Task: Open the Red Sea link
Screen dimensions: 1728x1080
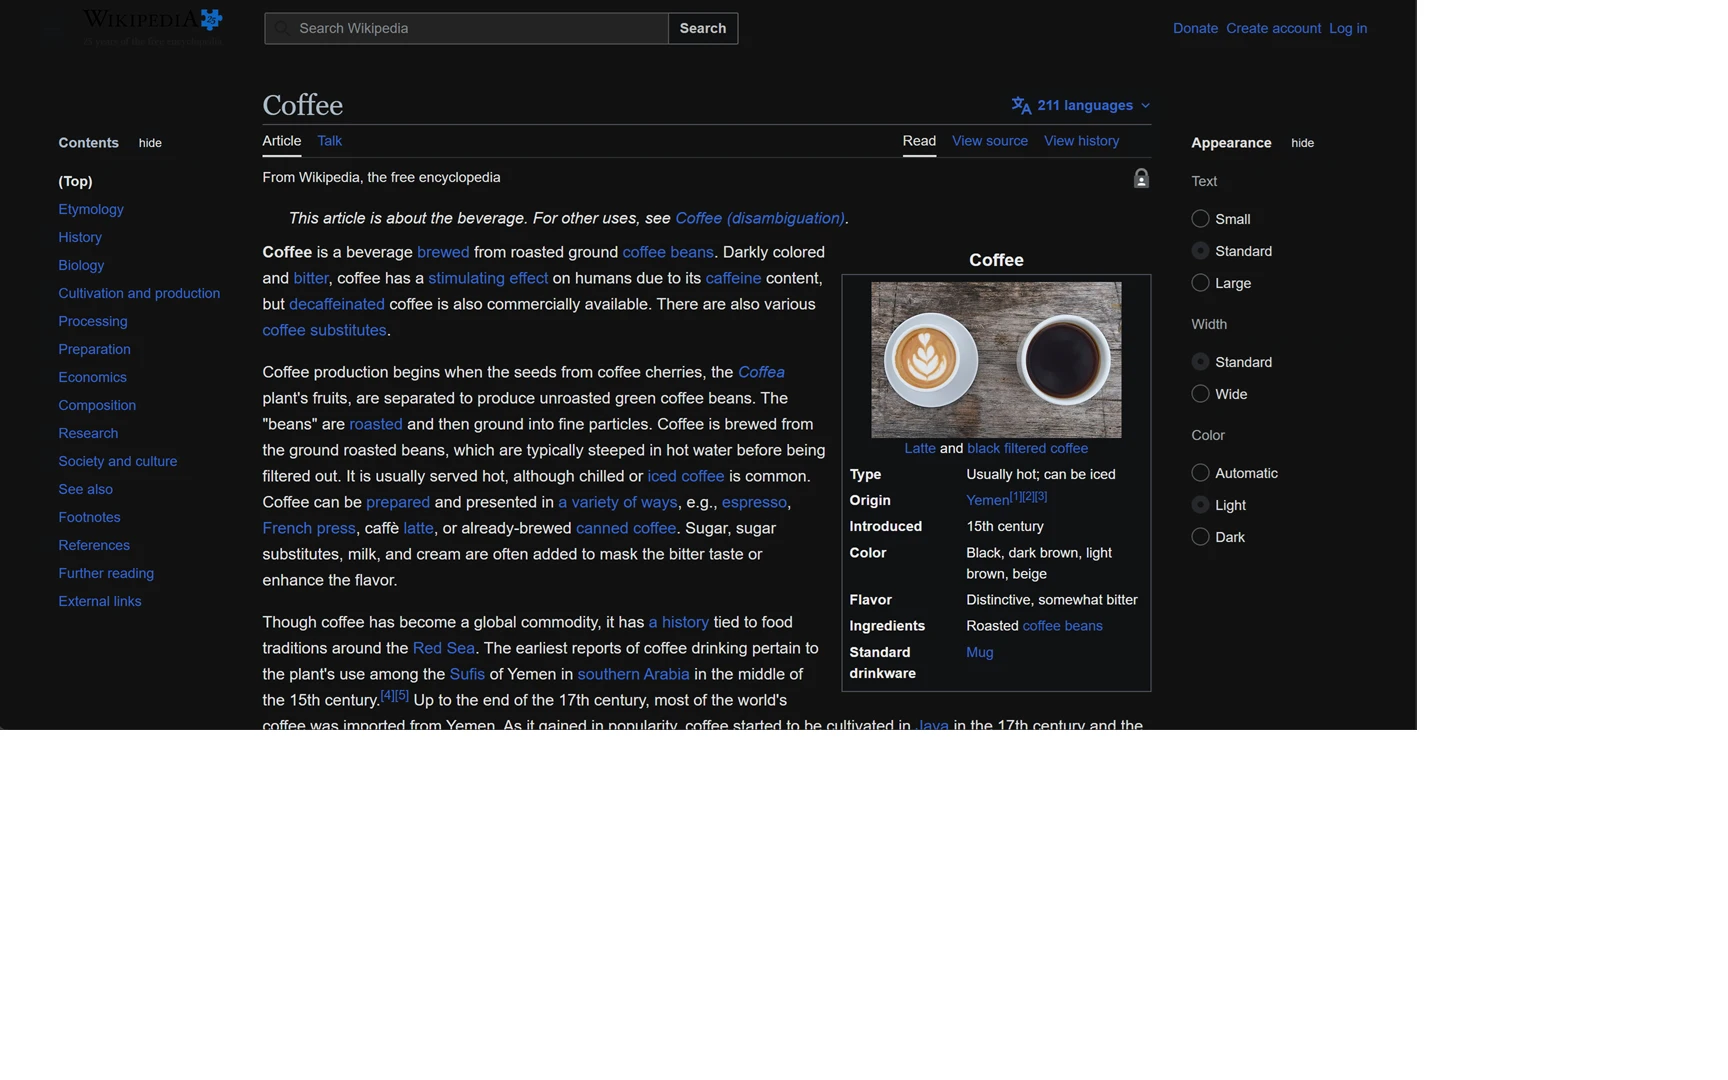Action: pos(444,648)
